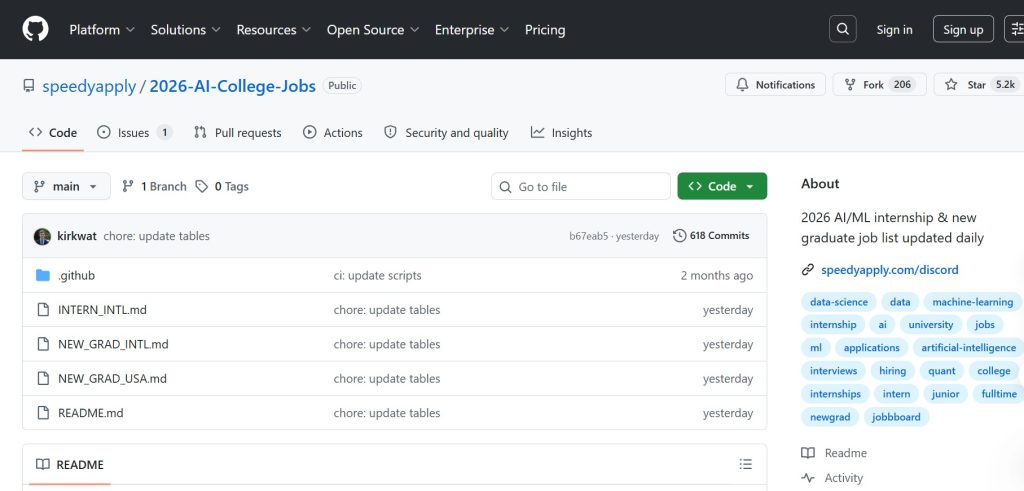View the 618 Commits history
Screen dimensions: 1024x491
(x=711, y=236)
